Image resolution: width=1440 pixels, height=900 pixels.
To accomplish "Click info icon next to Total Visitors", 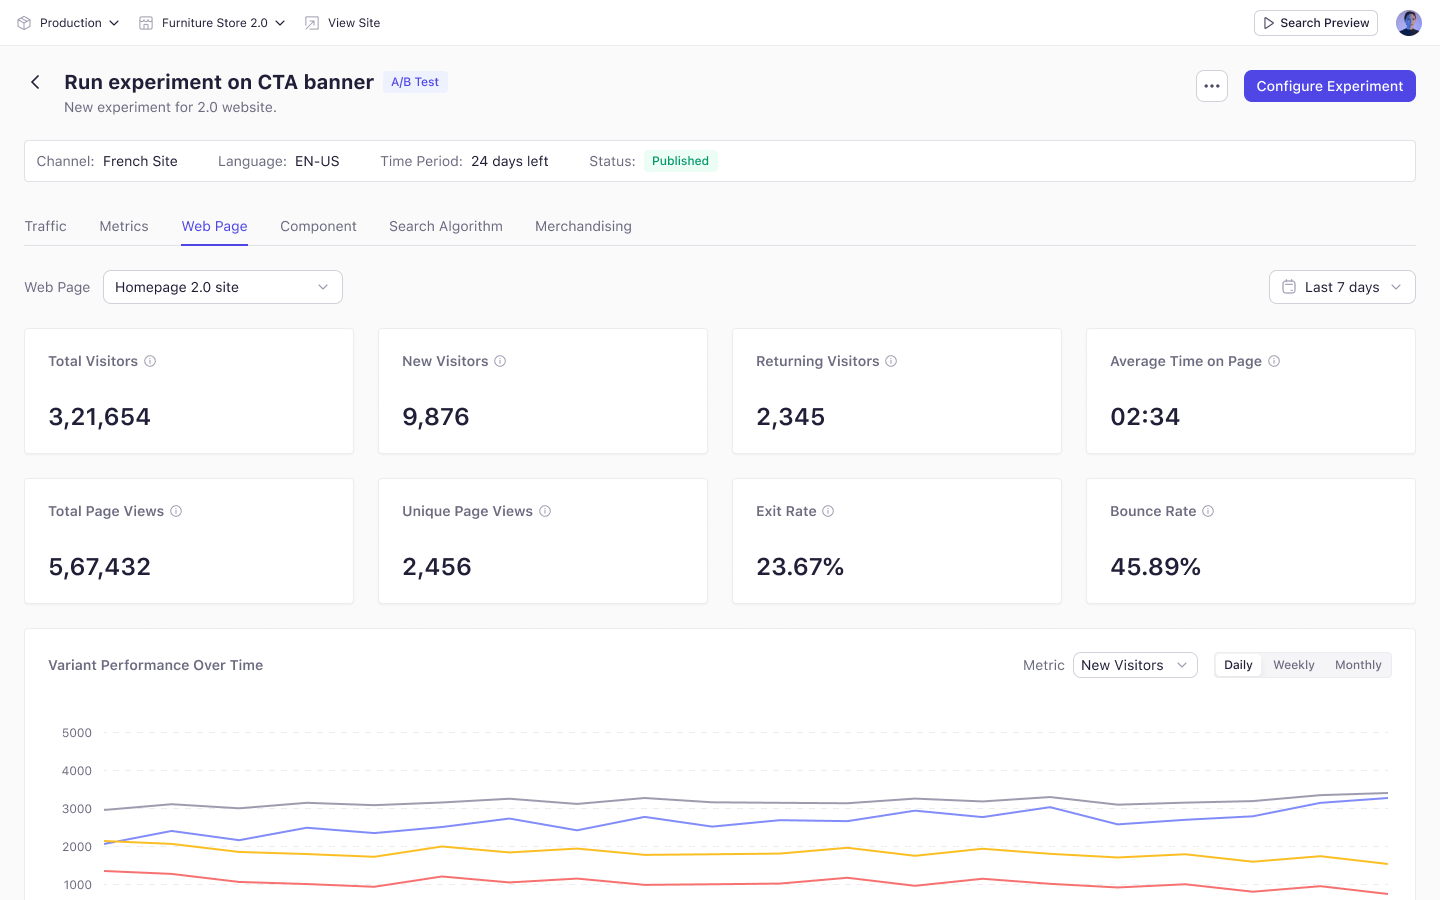I will click(x=150, y=361).
